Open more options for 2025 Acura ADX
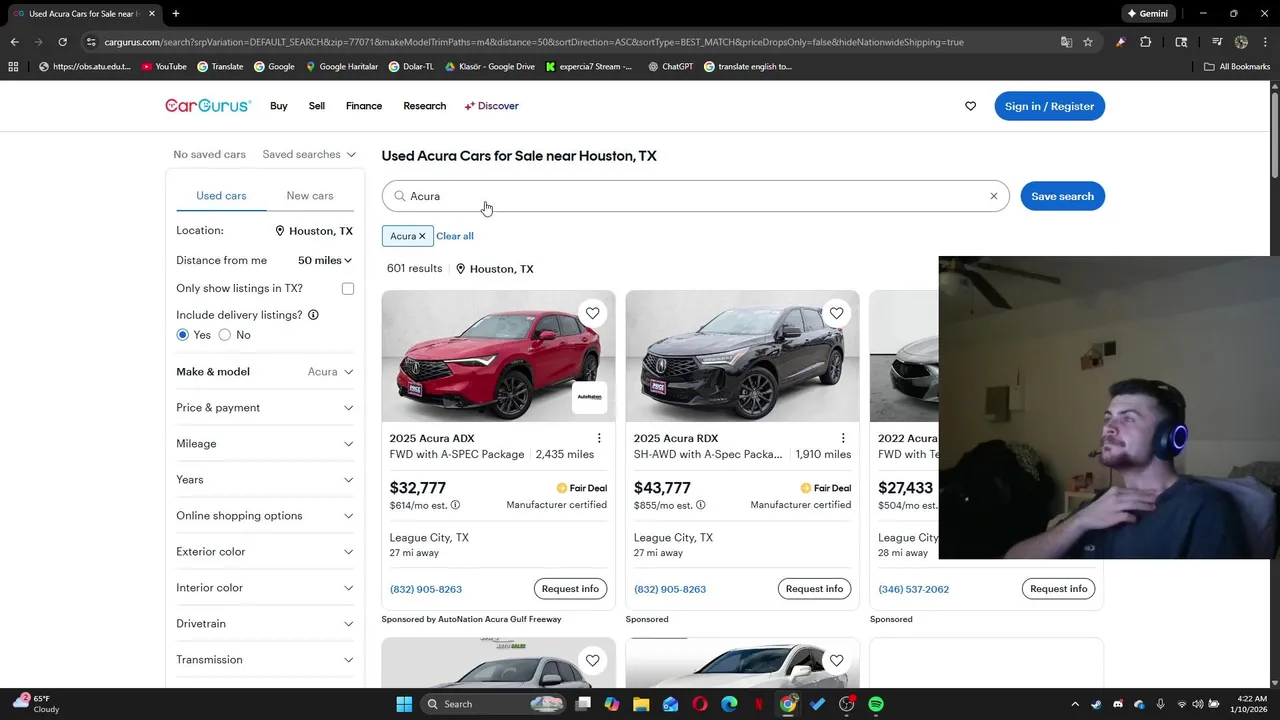This screenshot has width=1280, height=720. point(599,438)
